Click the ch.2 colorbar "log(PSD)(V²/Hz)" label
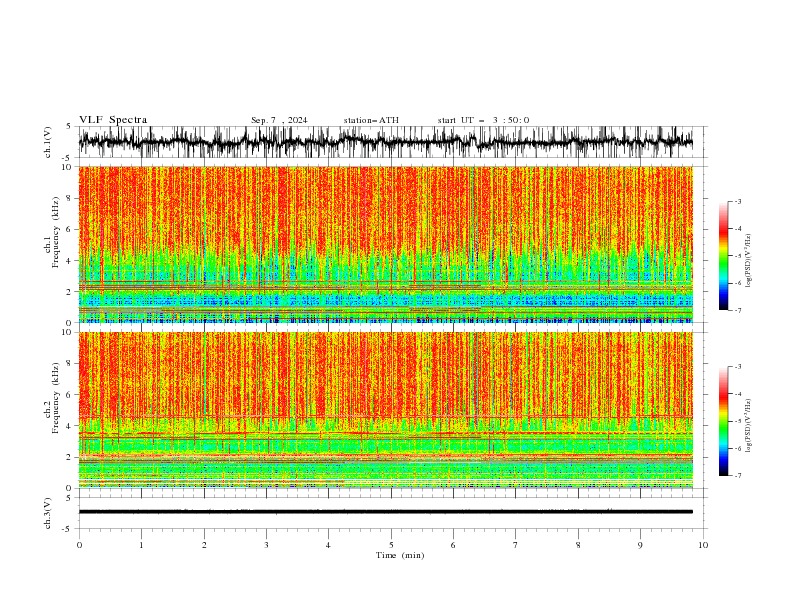792x612 pixels. tap(748, 426)
